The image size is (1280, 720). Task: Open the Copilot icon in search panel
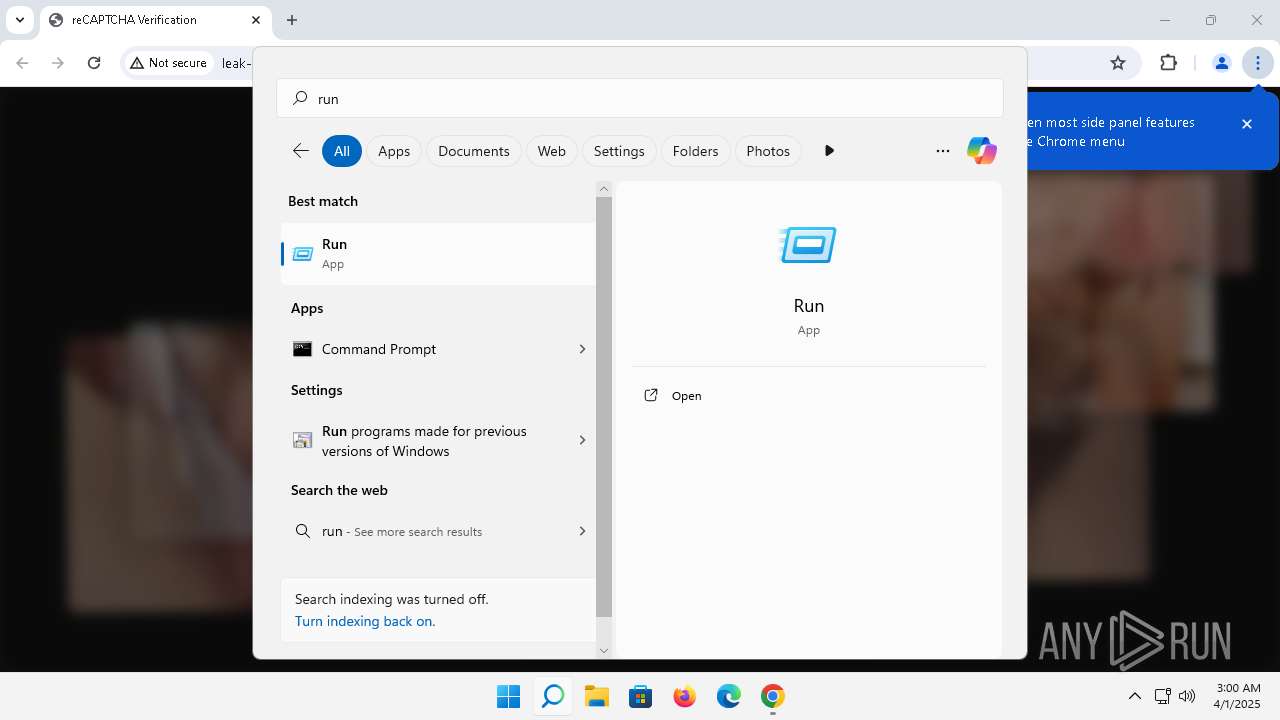pos(981,151)
